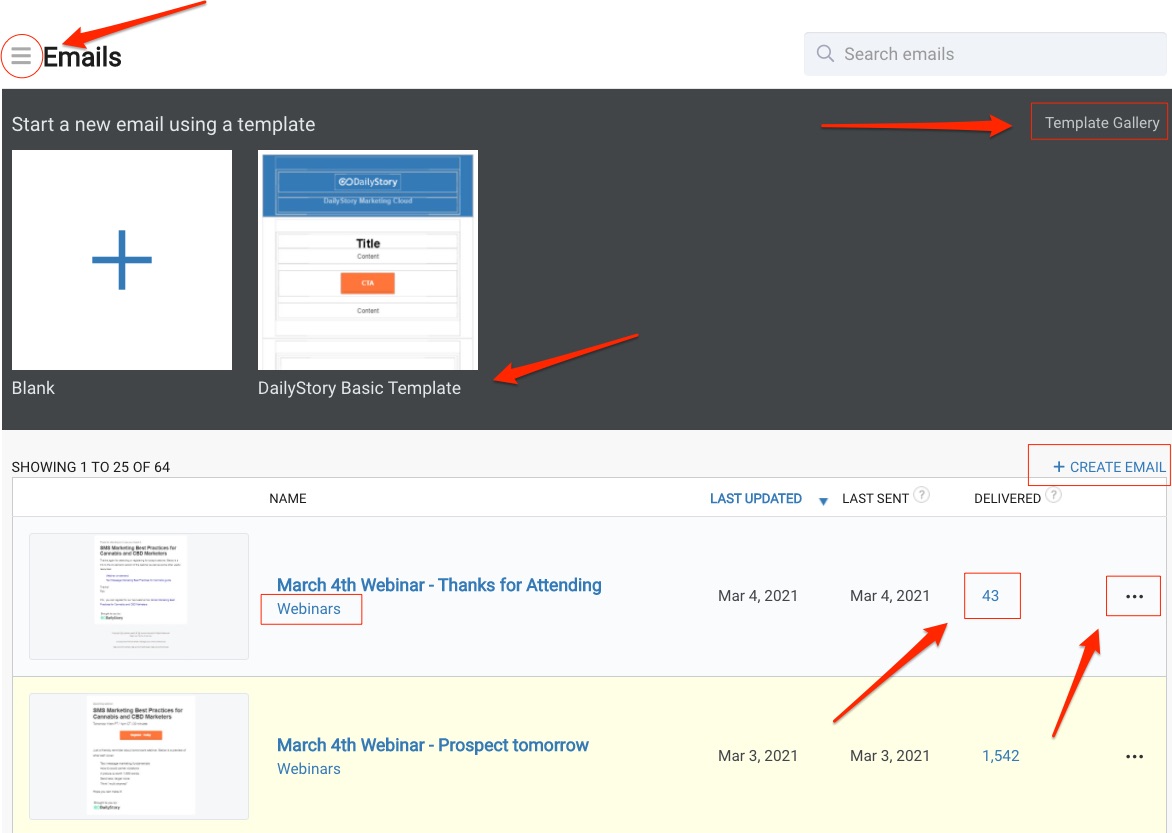Image resolution: width=1172 pixels, height=833 pixels.
Task: Click the 'Start a new email using a template' heading
Action: click(x=163, y=124)
